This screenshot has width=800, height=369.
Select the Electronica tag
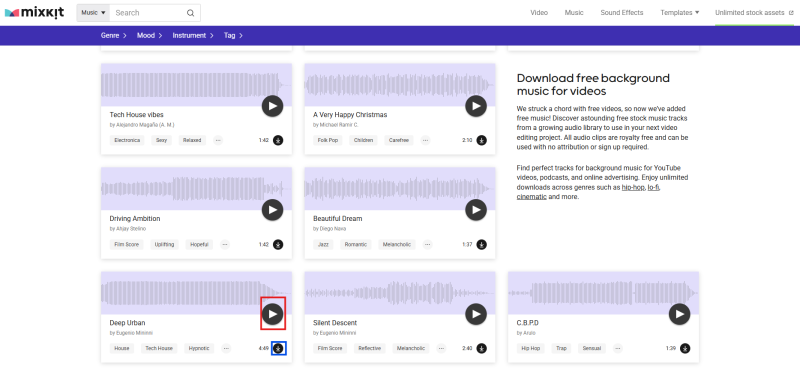127,140
